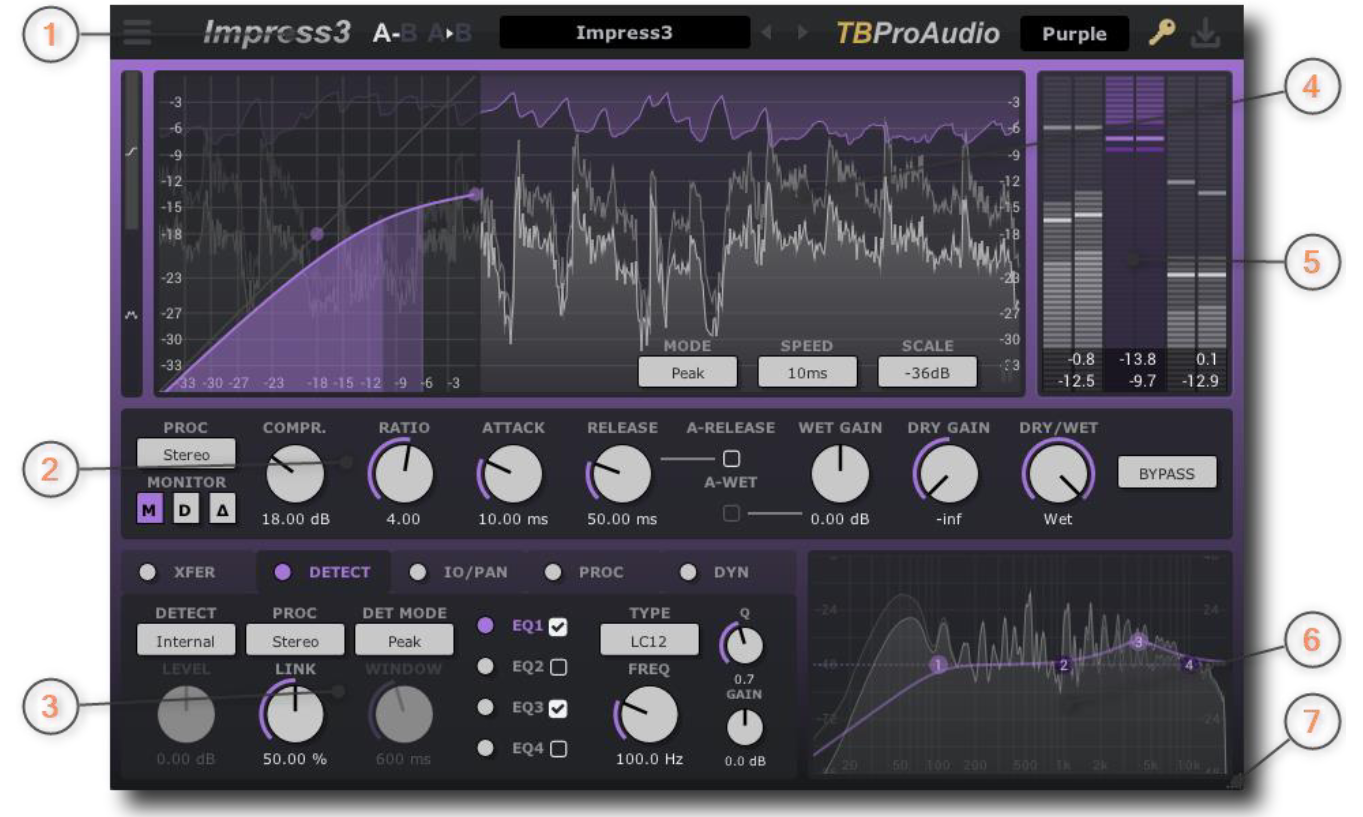Open the hamburger main menu
This screenshot has height=817, width=1363.
138,32
